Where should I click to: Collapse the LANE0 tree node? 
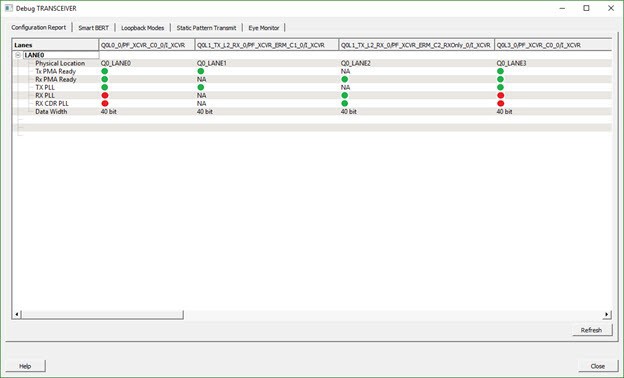pyautogui.click(x=18, y=55)
